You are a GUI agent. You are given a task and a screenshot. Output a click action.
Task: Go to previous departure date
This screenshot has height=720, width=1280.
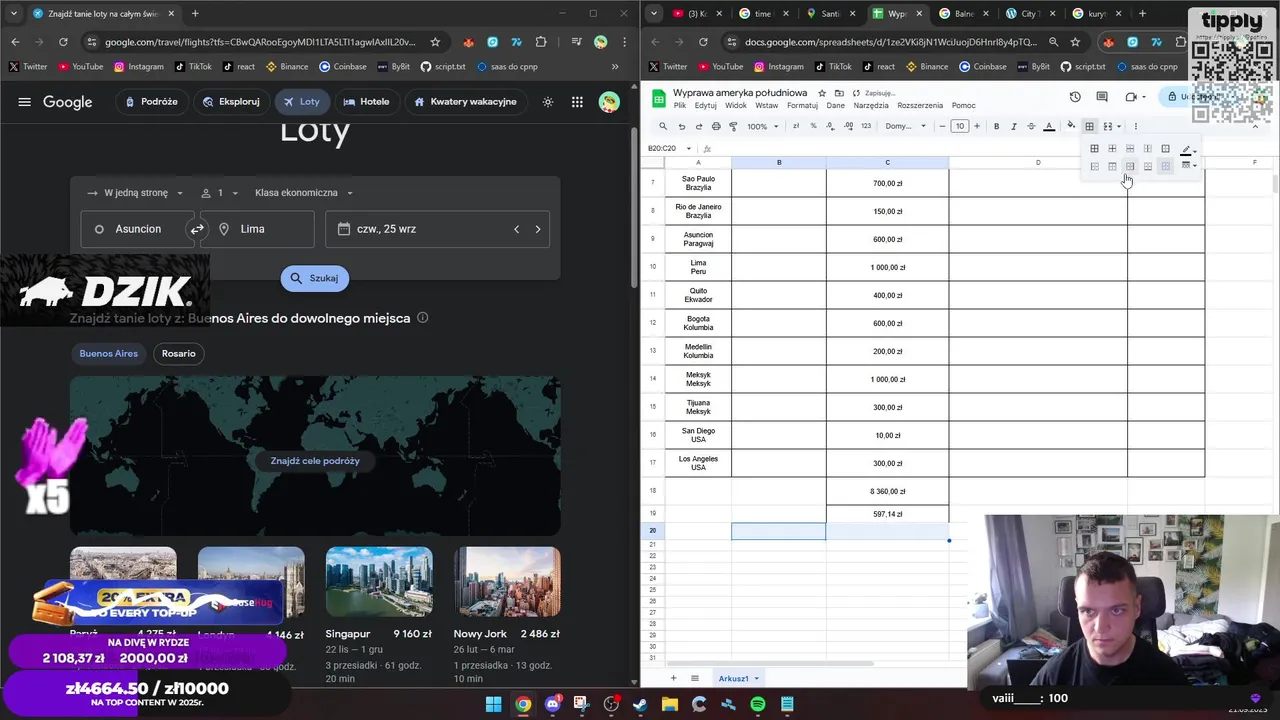tap(516, 229)
